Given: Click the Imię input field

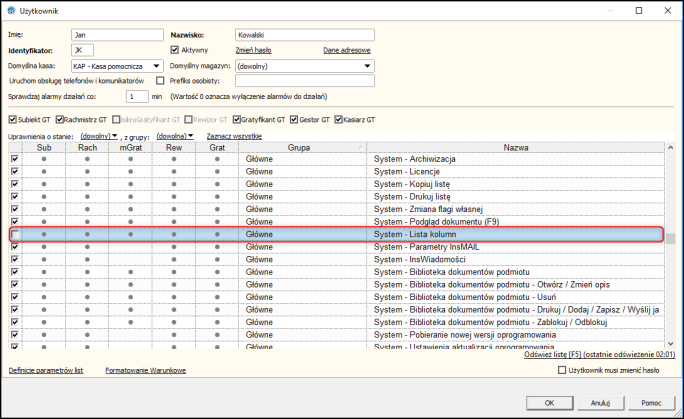Looking at the screenshot, I should (117, 35).
